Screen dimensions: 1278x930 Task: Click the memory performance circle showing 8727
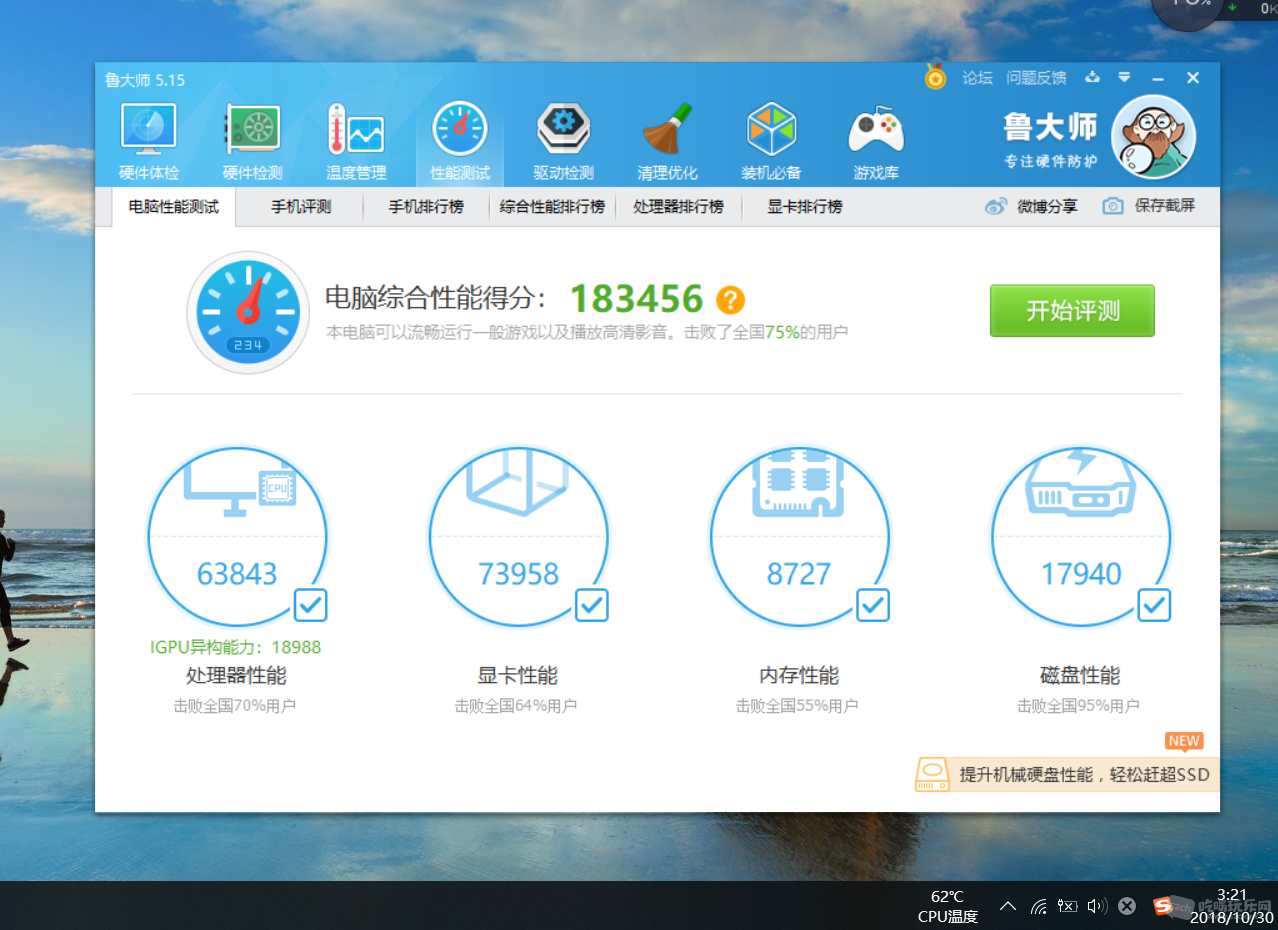[799, 536]
